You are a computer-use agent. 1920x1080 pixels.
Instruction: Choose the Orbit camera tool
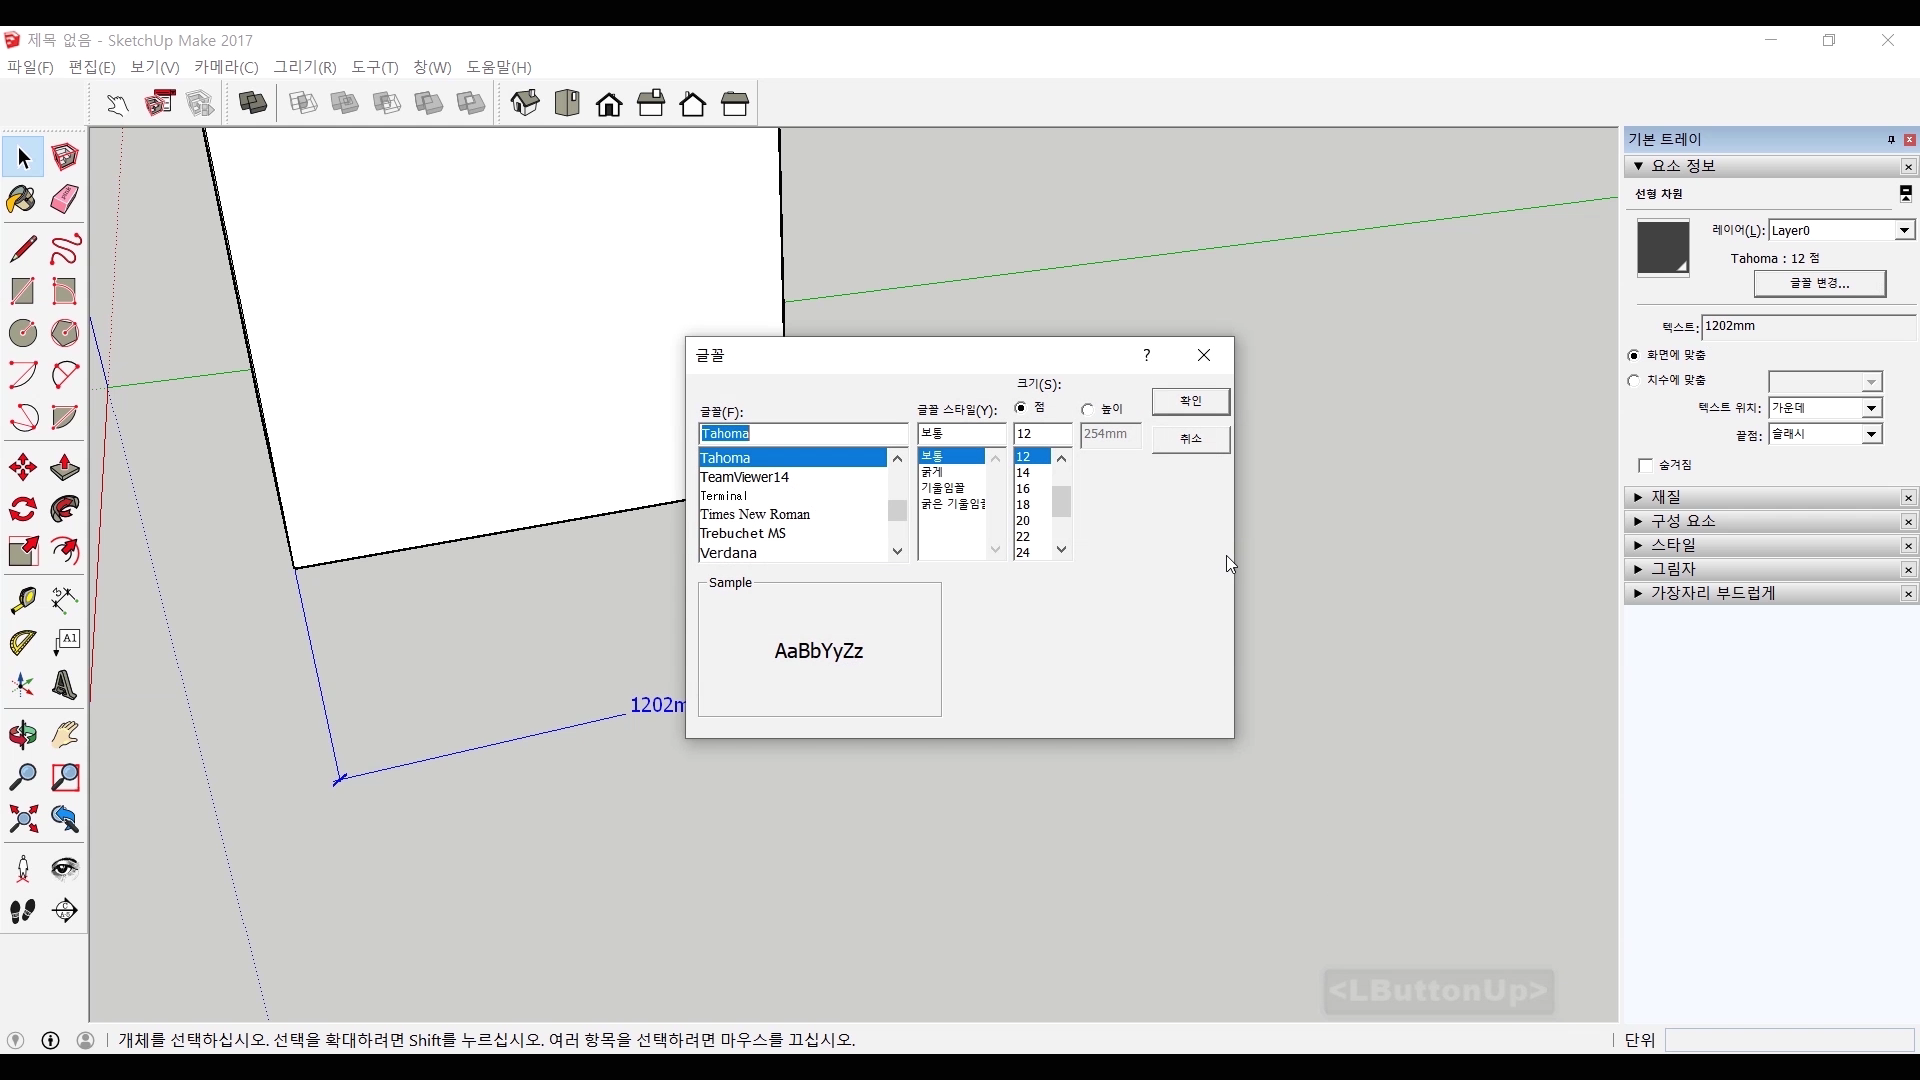22,736
